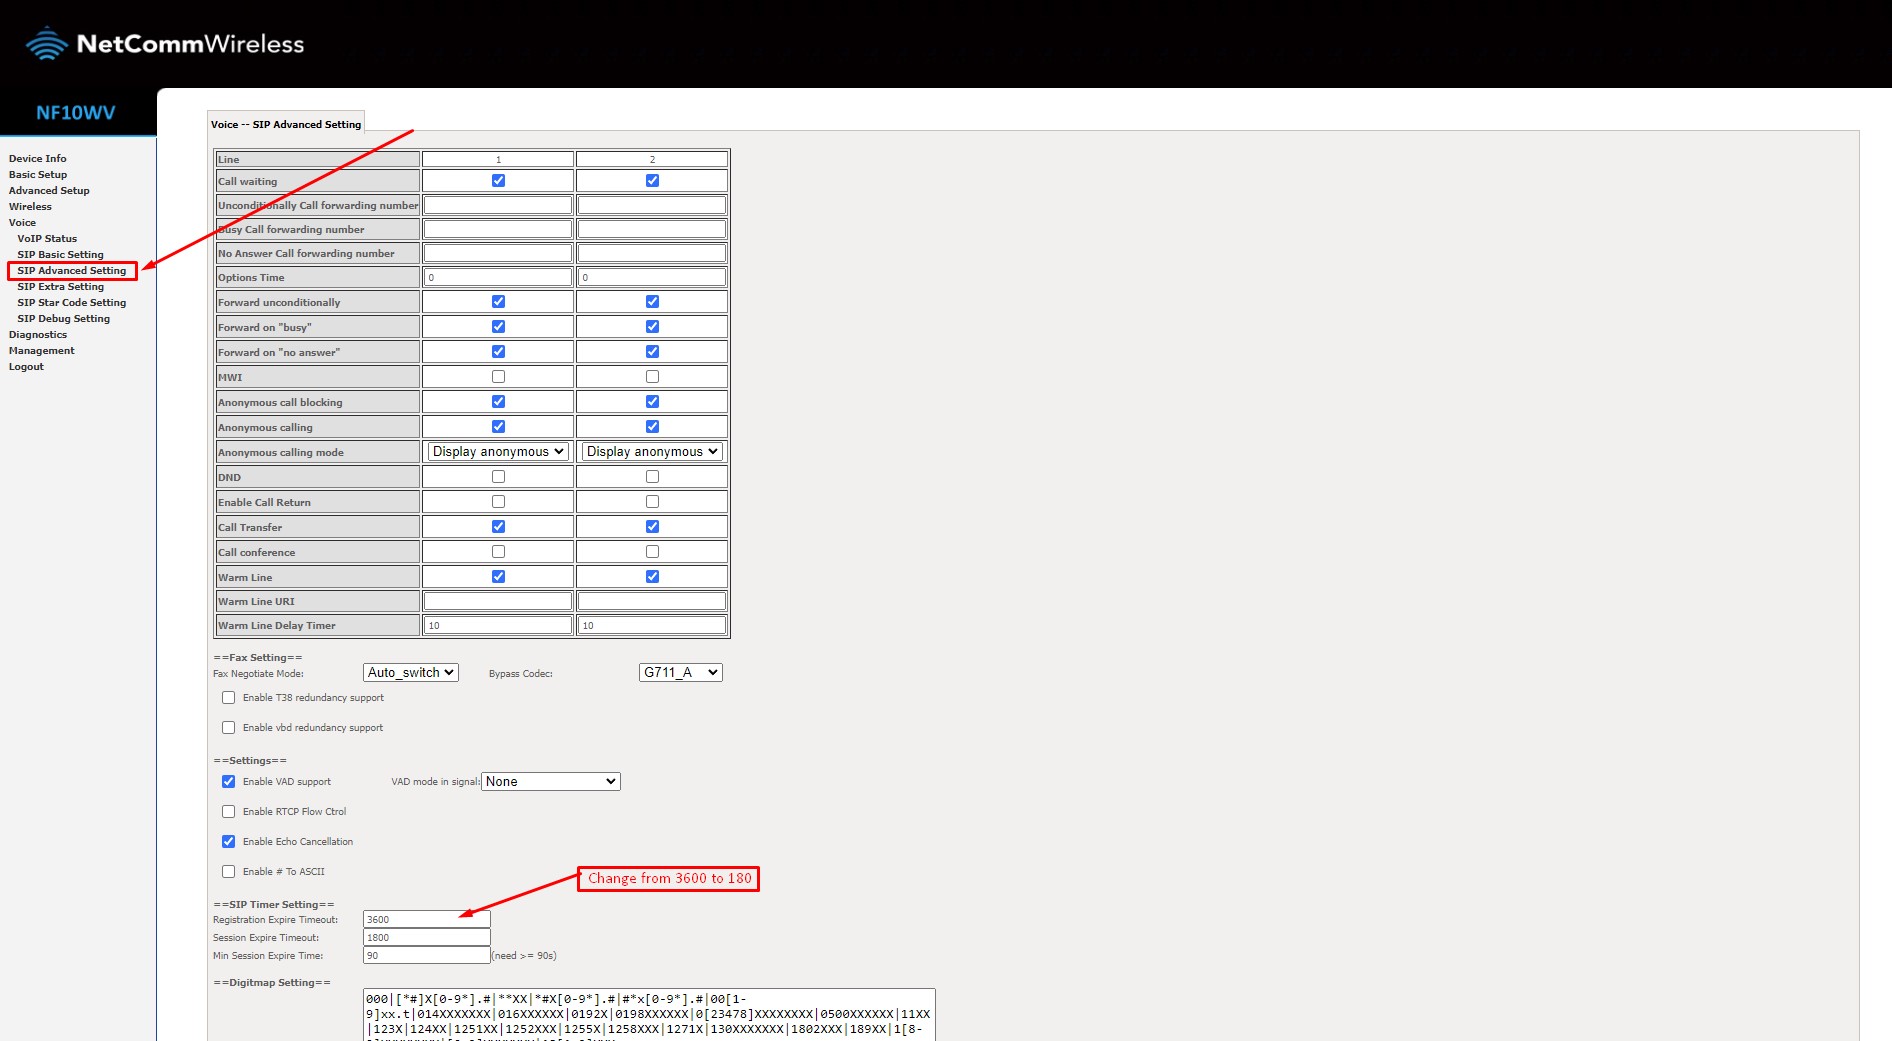Open Voice menu section
Viewport: 1892px width, 1041px height.
[22, 222]
